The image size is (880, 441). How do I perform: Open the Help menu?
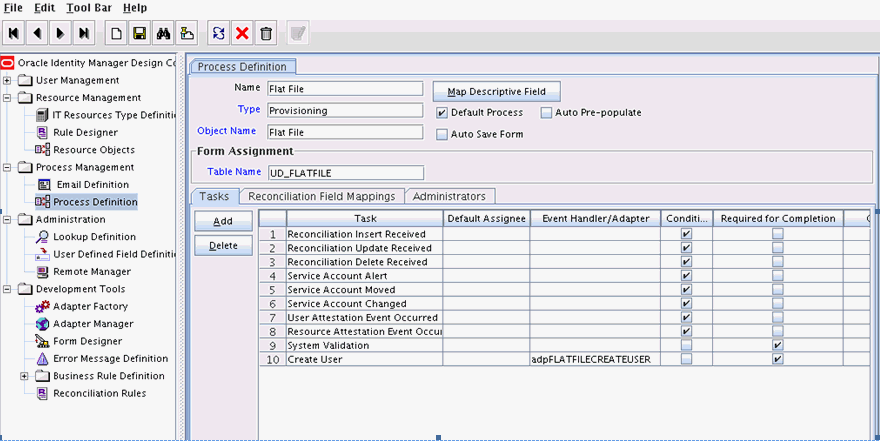coord(135,8)
